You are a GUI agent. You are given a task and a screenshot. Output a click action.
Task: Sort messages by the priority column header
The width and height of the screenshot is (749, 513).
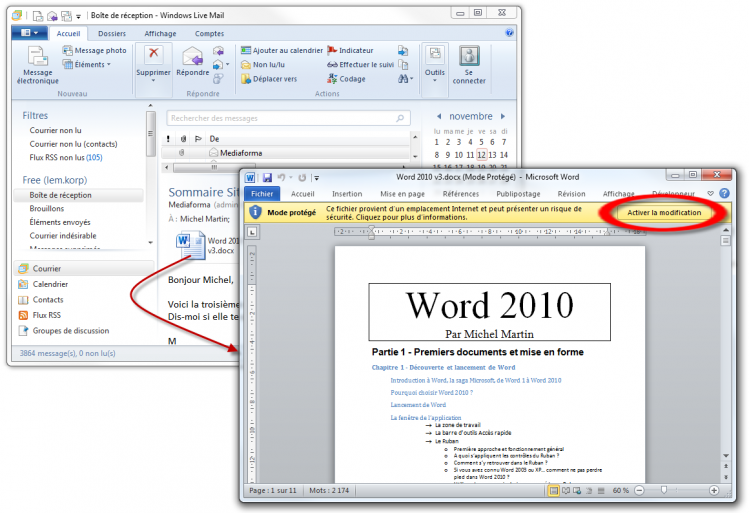[168, 139]
